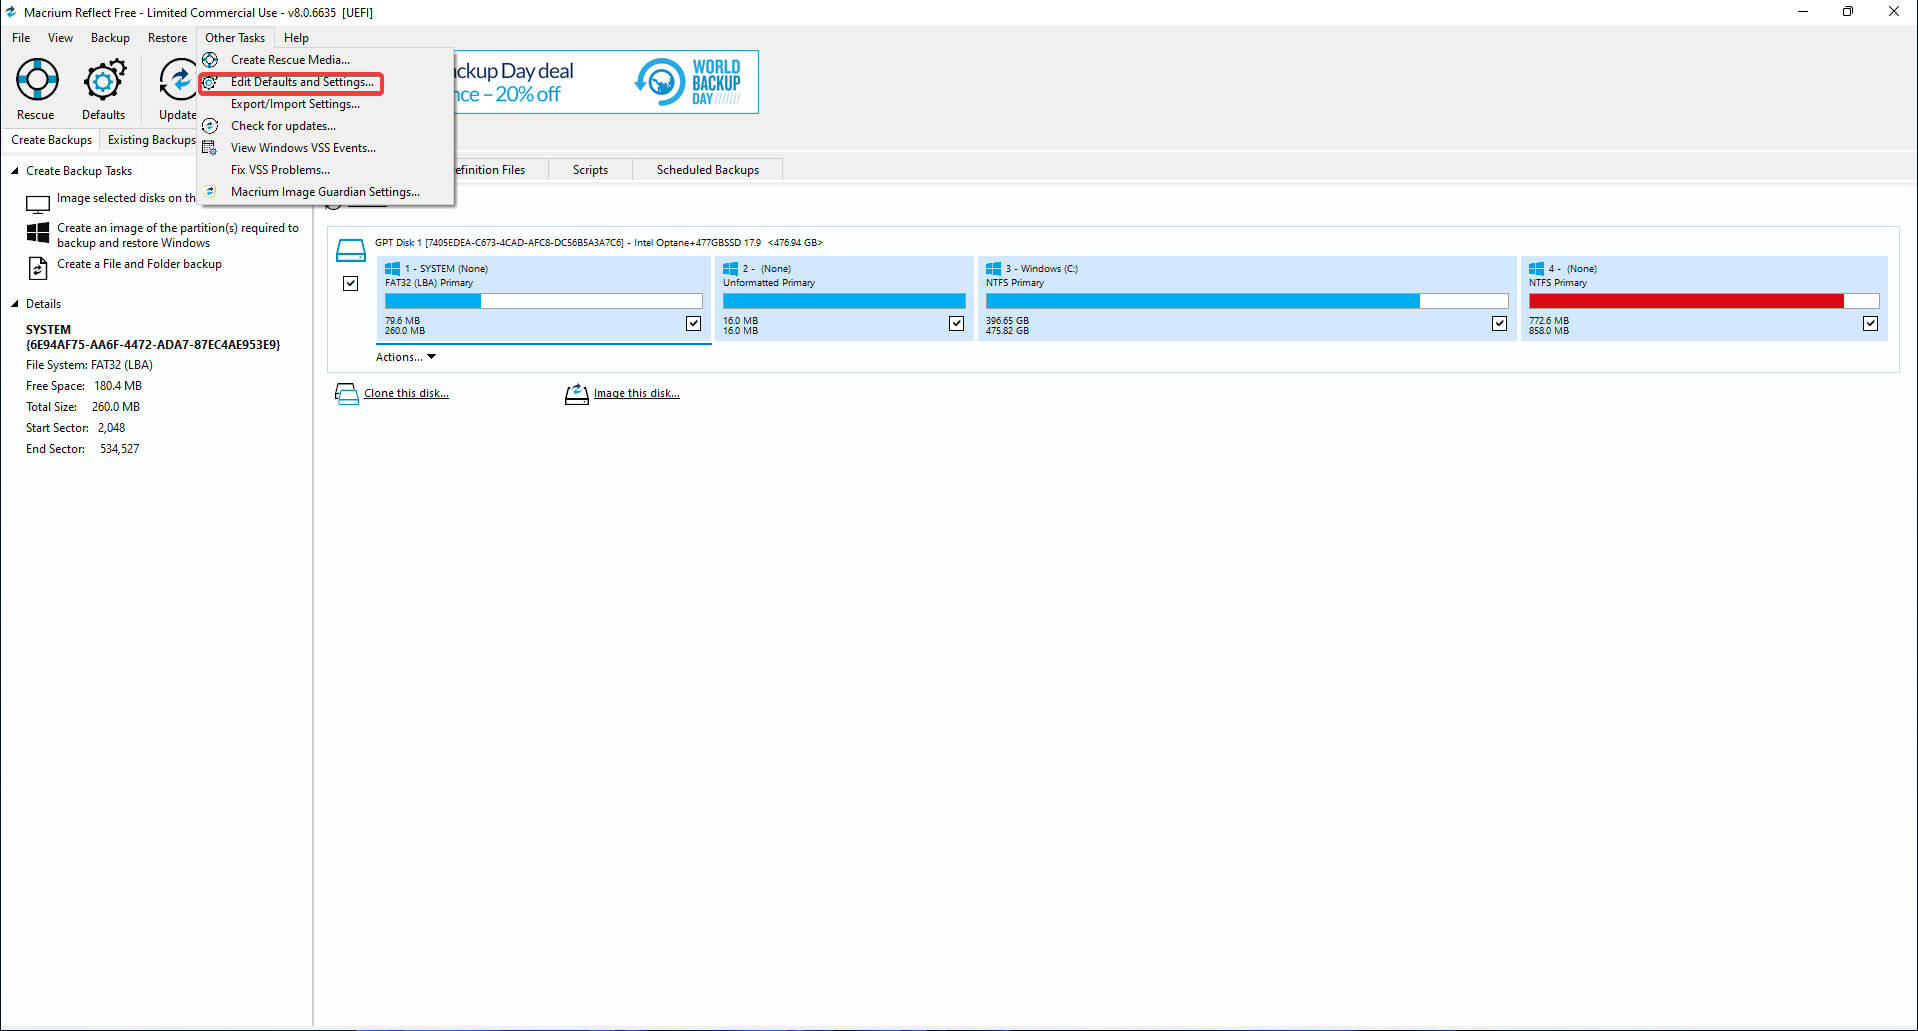Click the View Windows VSS Events icon
1918x1031 pixels.
pos(210,148)
